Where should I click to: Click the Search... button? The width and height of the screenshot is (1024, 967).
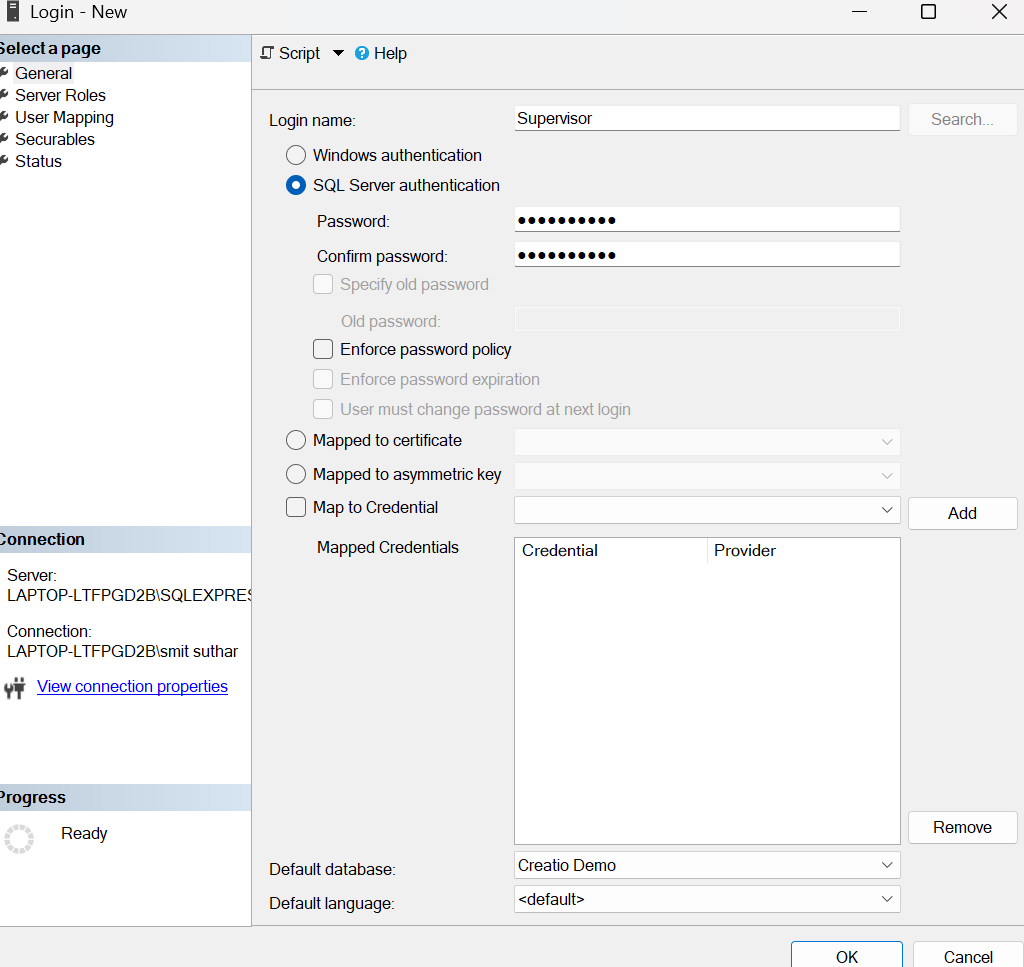click(x=962, y=119)
